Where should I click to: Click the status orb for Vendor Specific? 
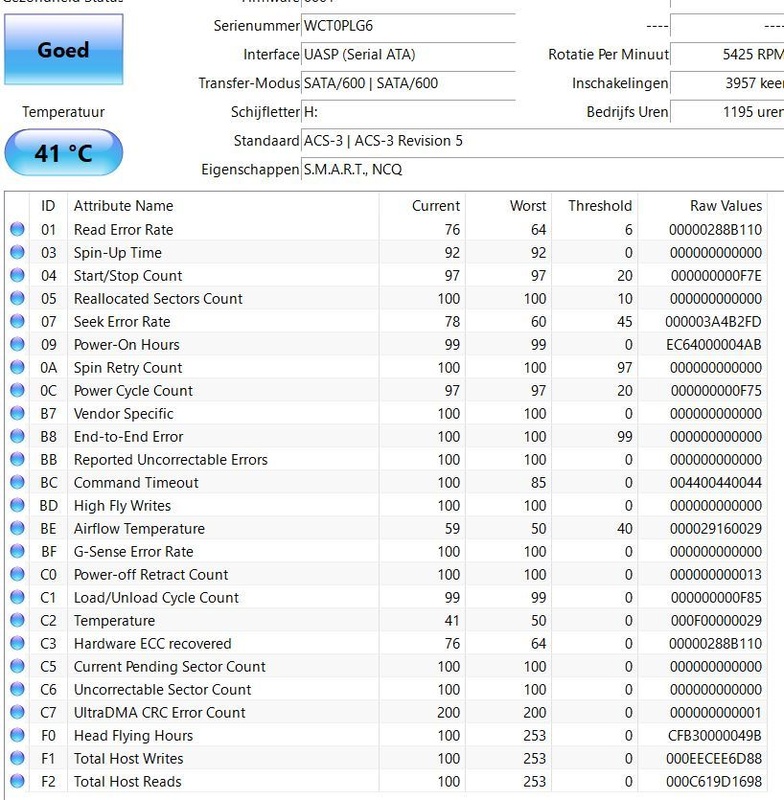pos(17,413)
